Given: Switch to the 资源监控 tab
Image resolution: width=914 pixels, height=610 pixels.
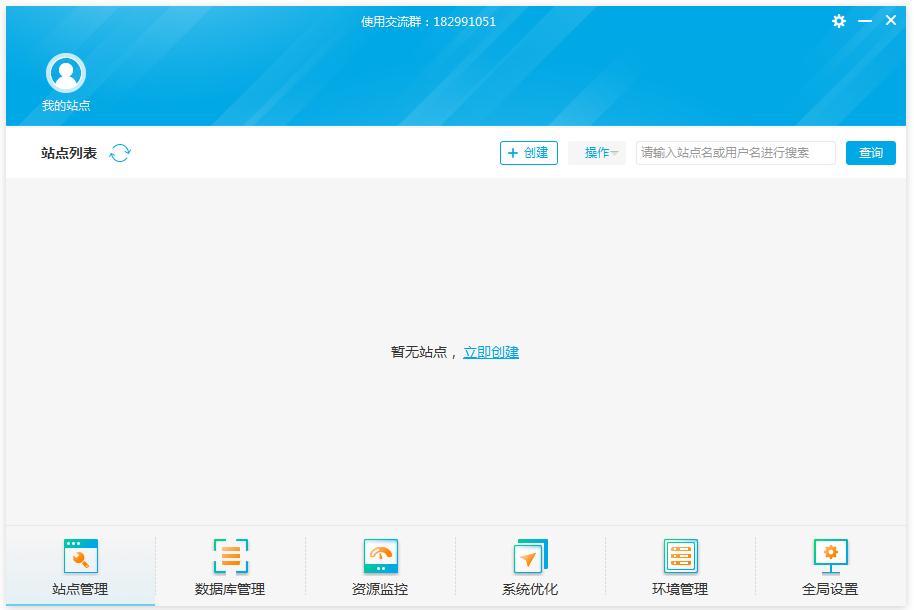Looking at the screenshot, I should coord(380,570).
